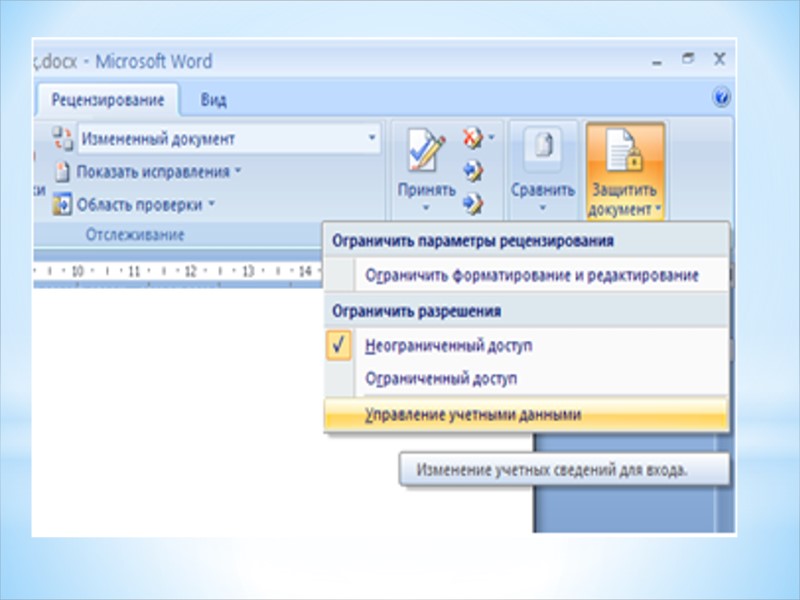Image resolution: width=800 pixels, height=600 pixels.
Task: Open Word help question mark icon
Action: click(x=721, y=96)
